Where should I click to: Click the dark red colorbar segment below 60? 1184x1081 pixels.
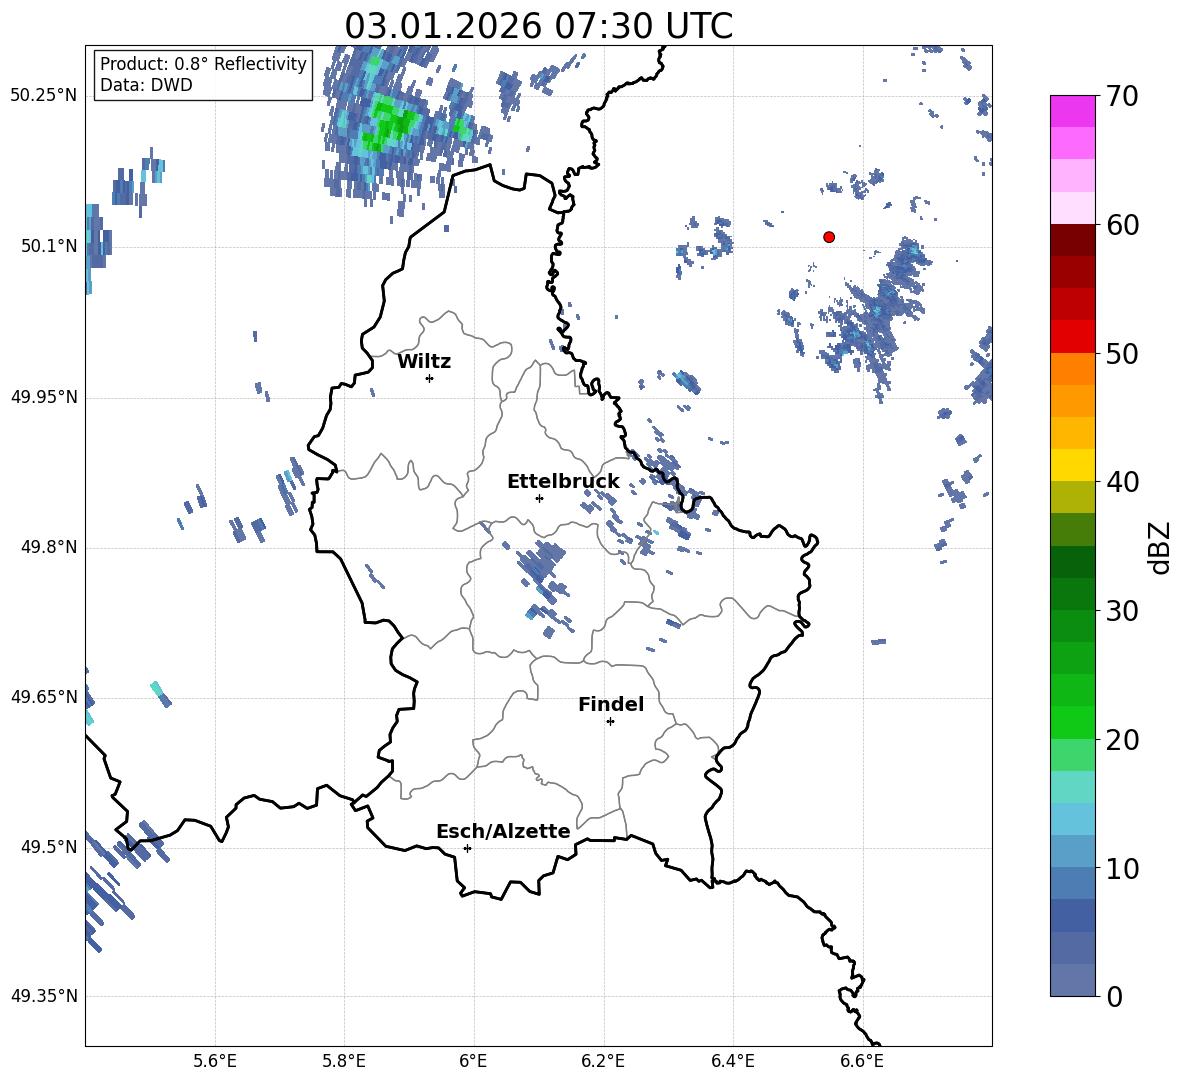1072,240
